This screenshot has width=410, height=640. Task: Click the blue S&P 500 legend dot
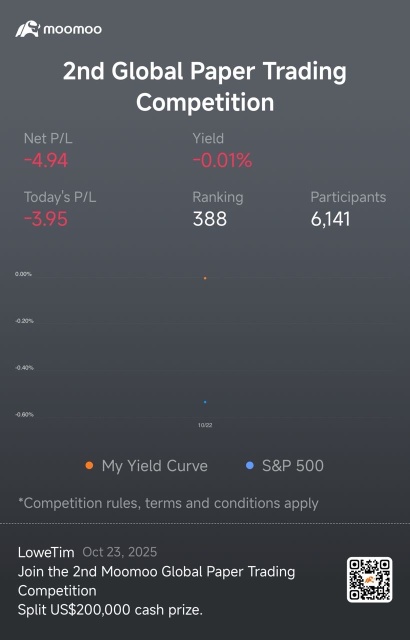pyautogui.click(x=250, y=465)
